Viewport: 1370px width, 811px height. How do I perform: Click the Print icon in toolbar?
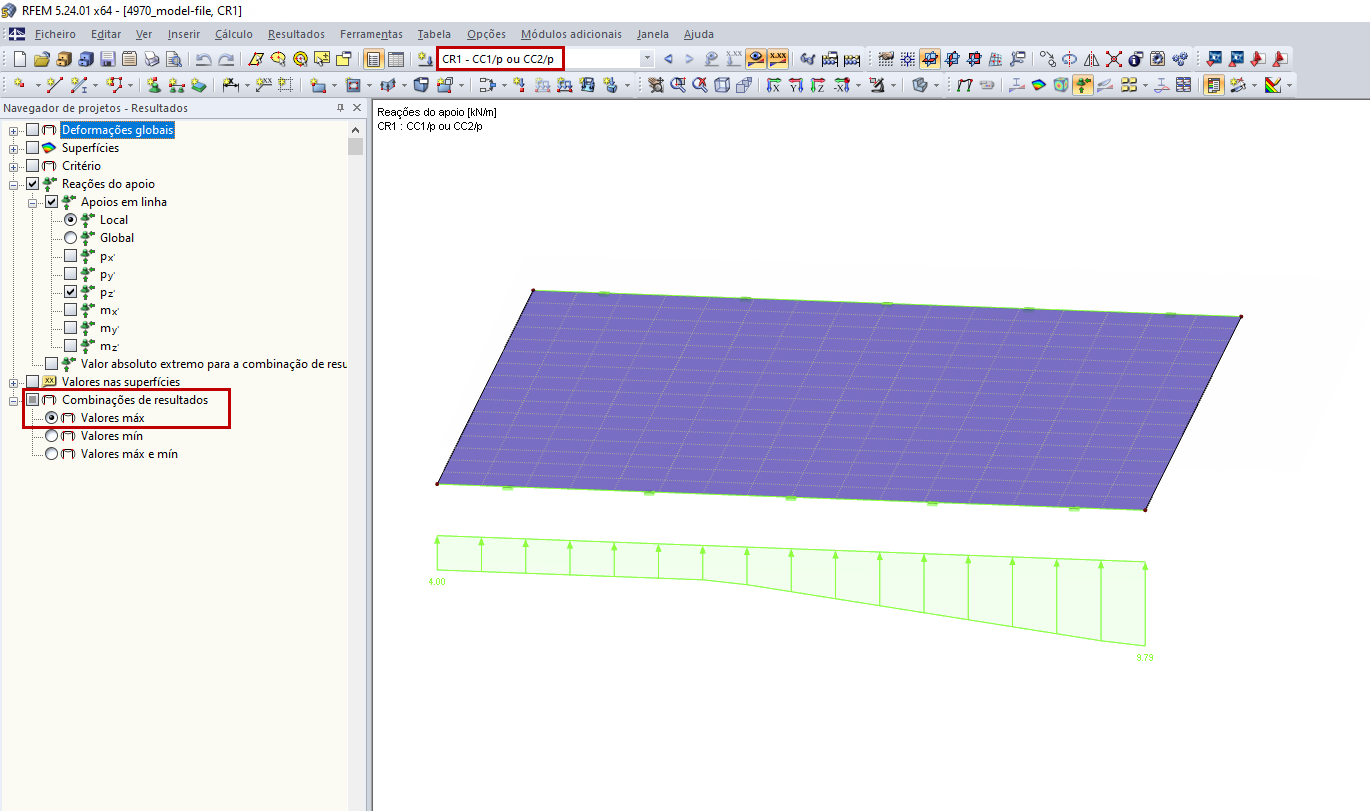point(151,59)
